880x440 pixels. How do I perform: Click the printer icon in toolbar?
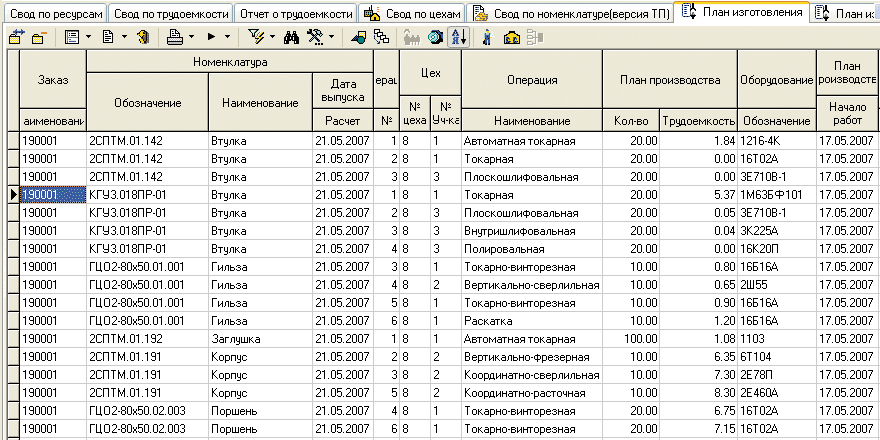pos(174,37)
